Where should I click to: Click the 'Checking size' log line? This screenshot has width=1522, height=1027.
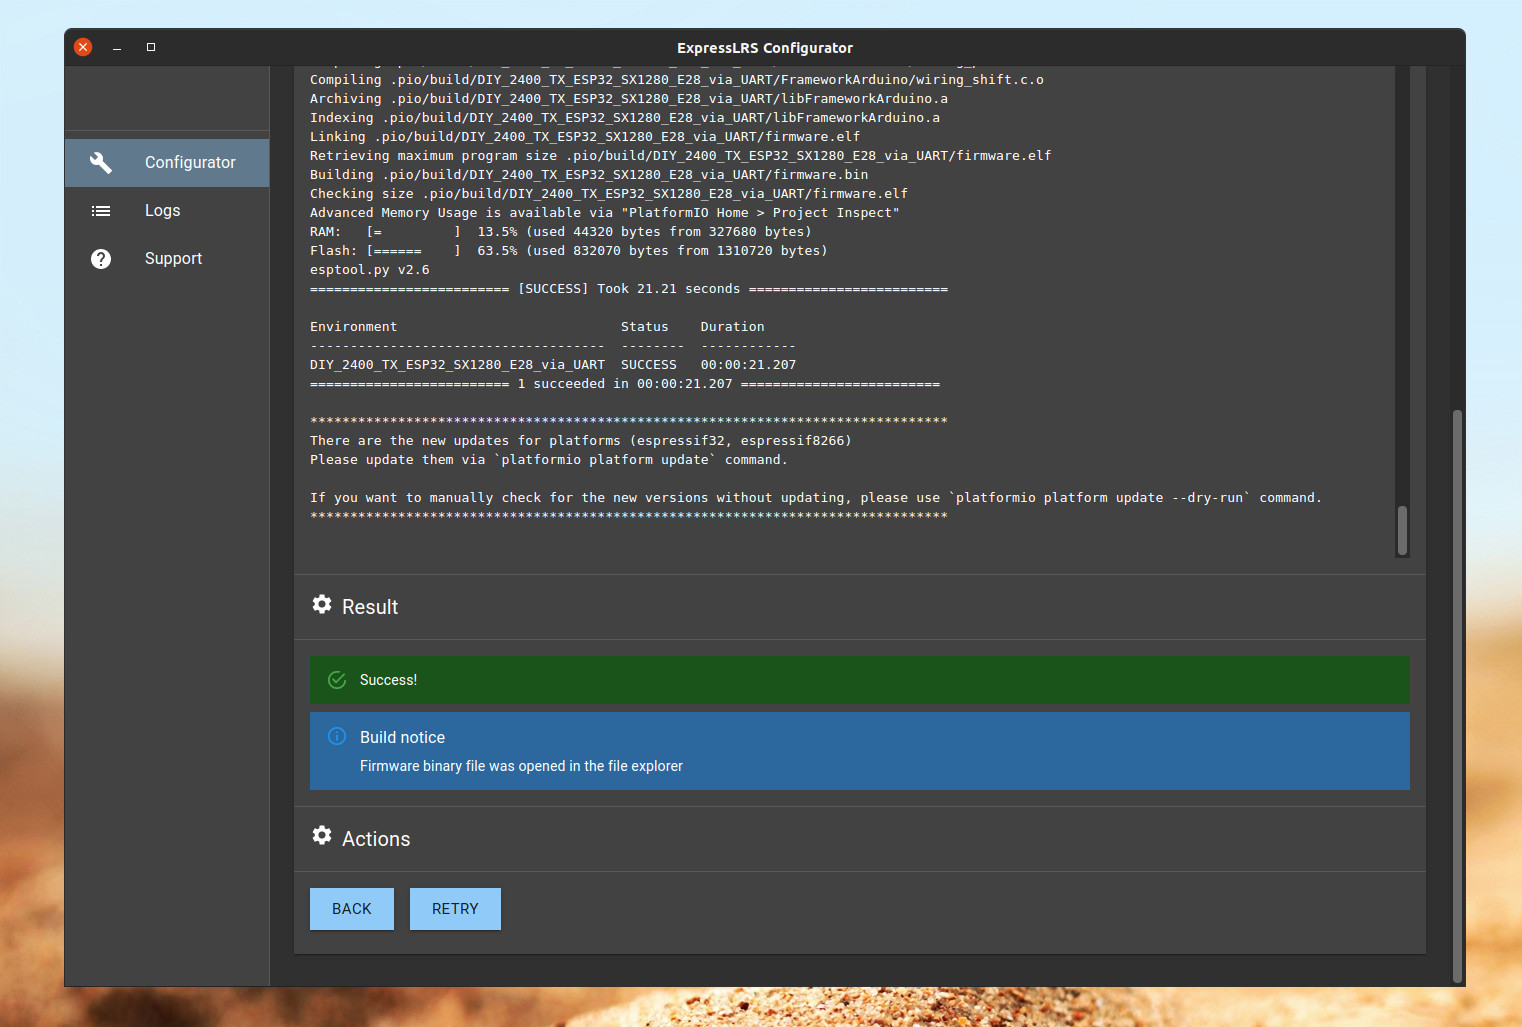click(609, 194)
